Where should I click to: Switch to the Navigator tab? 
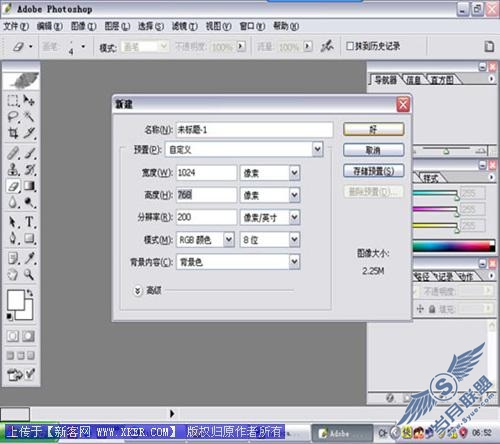click(386, 80)
